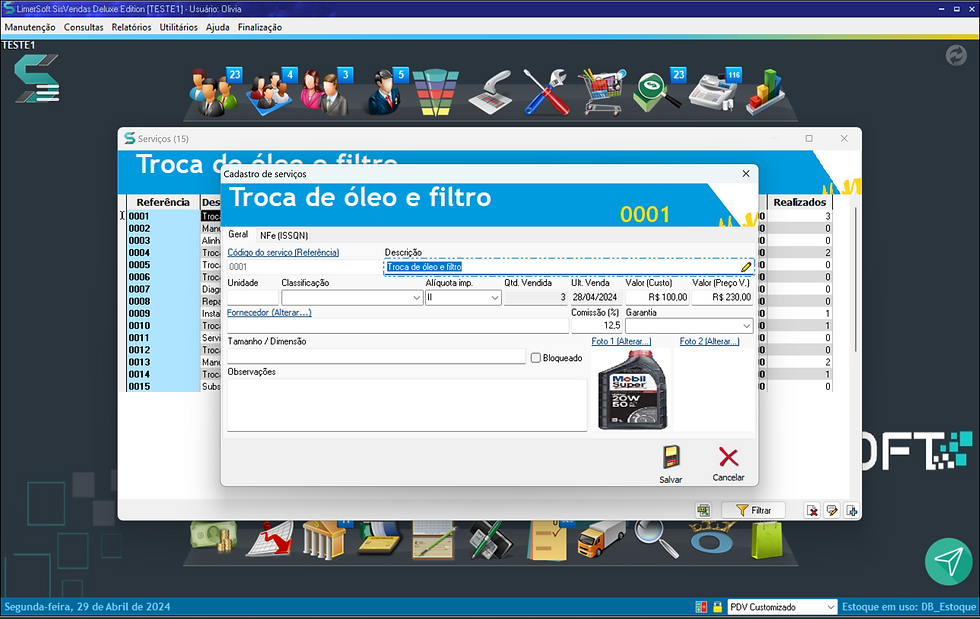980x619 pixels.
Task: Open the Consultas menu
Action: [x=84, y=28]
